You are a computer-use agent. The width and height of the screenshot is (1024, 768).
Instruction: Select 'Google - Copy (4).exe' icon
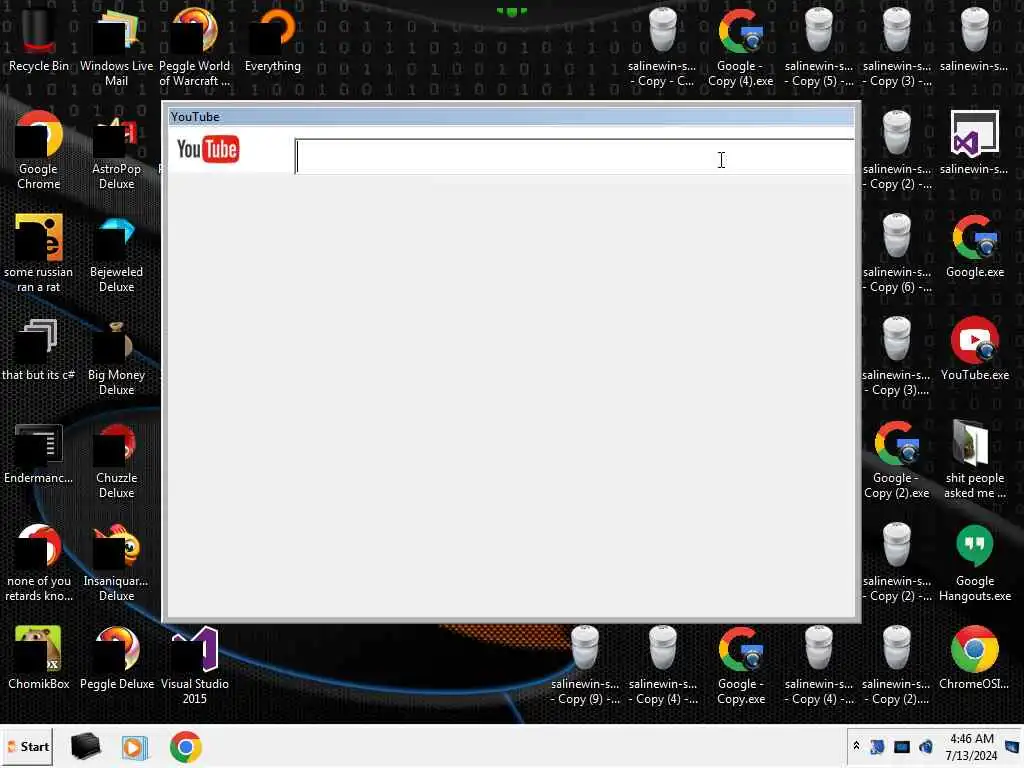point(741,46)
